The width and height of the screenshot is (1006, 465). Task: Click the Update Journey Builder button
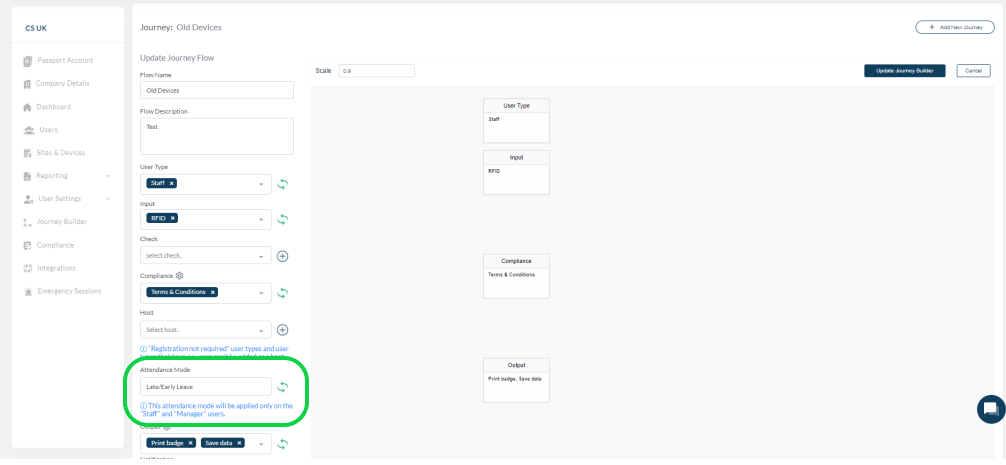(x=905, y=71)
